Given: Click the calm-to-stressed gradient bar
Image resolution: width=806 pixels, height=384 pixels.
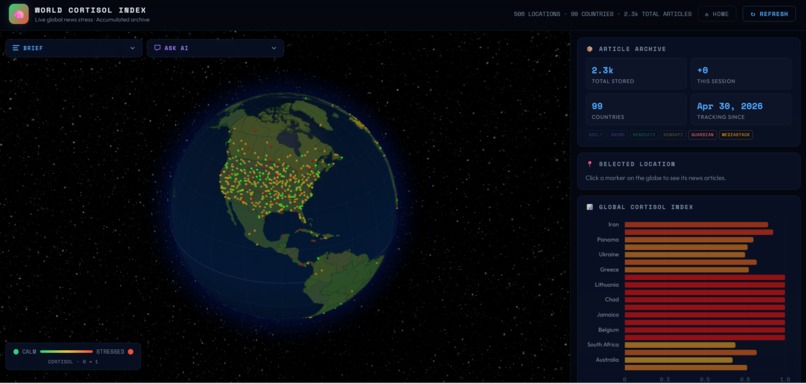Looking at the screenshot, I should [66, 352].
